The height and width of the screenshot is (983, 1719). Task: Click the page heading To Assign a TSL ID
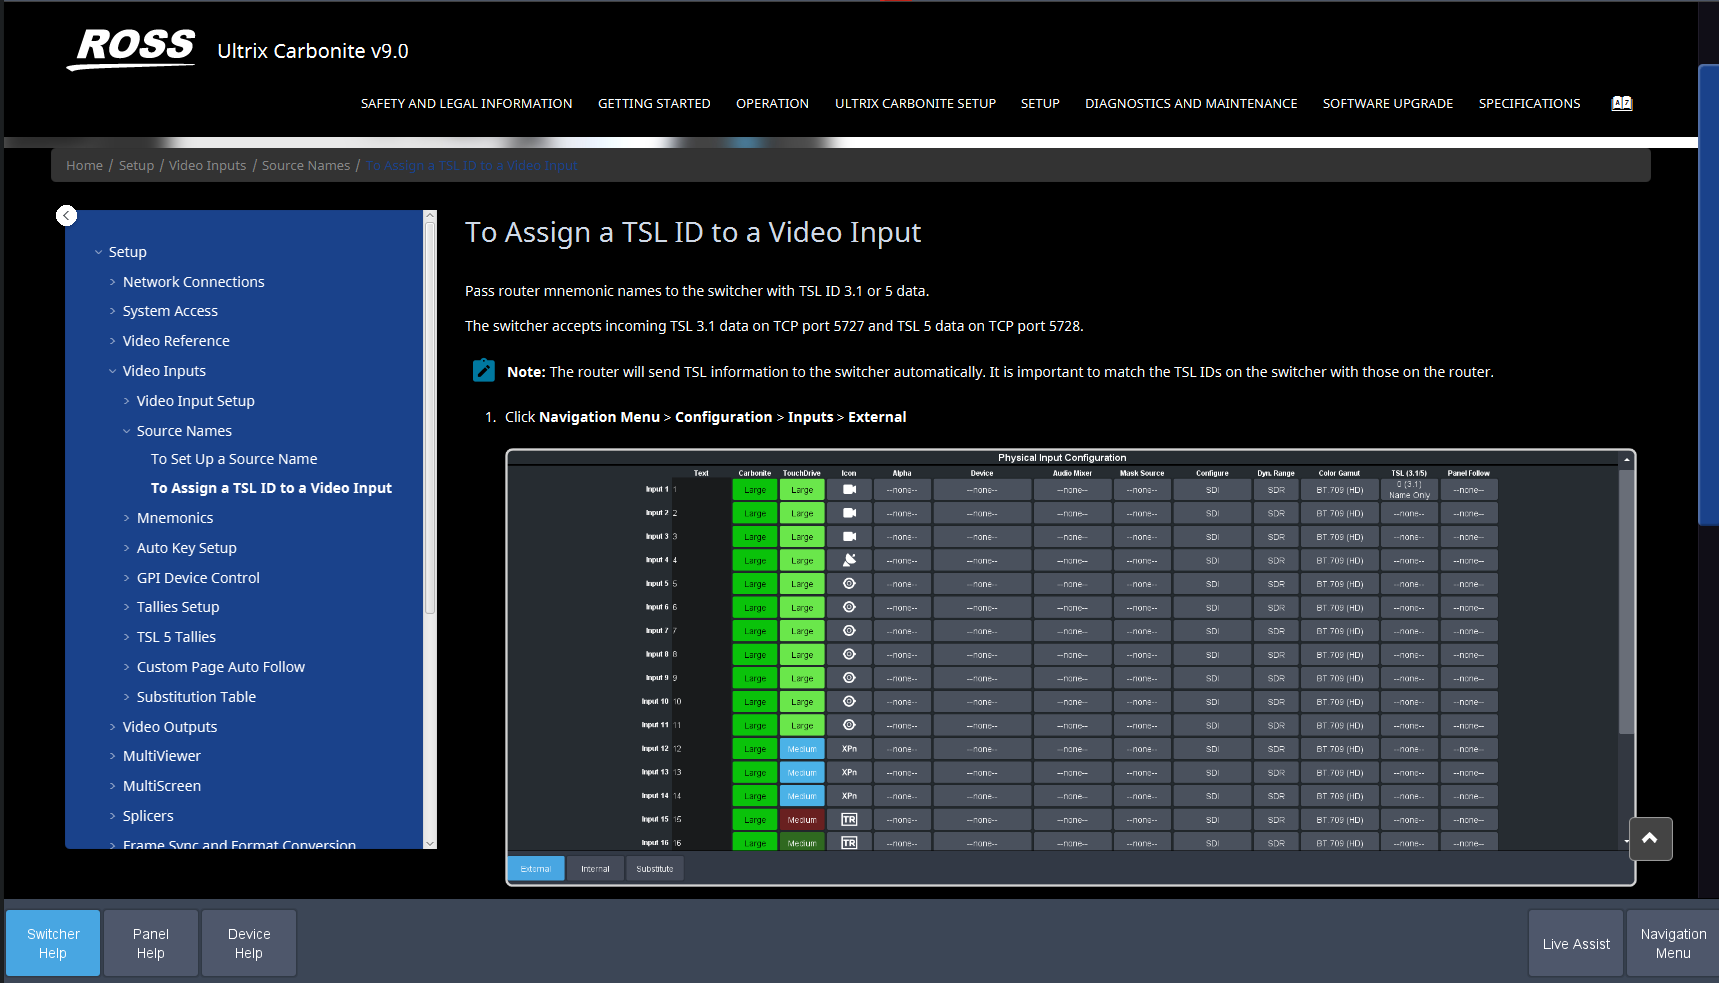(693, 232)
